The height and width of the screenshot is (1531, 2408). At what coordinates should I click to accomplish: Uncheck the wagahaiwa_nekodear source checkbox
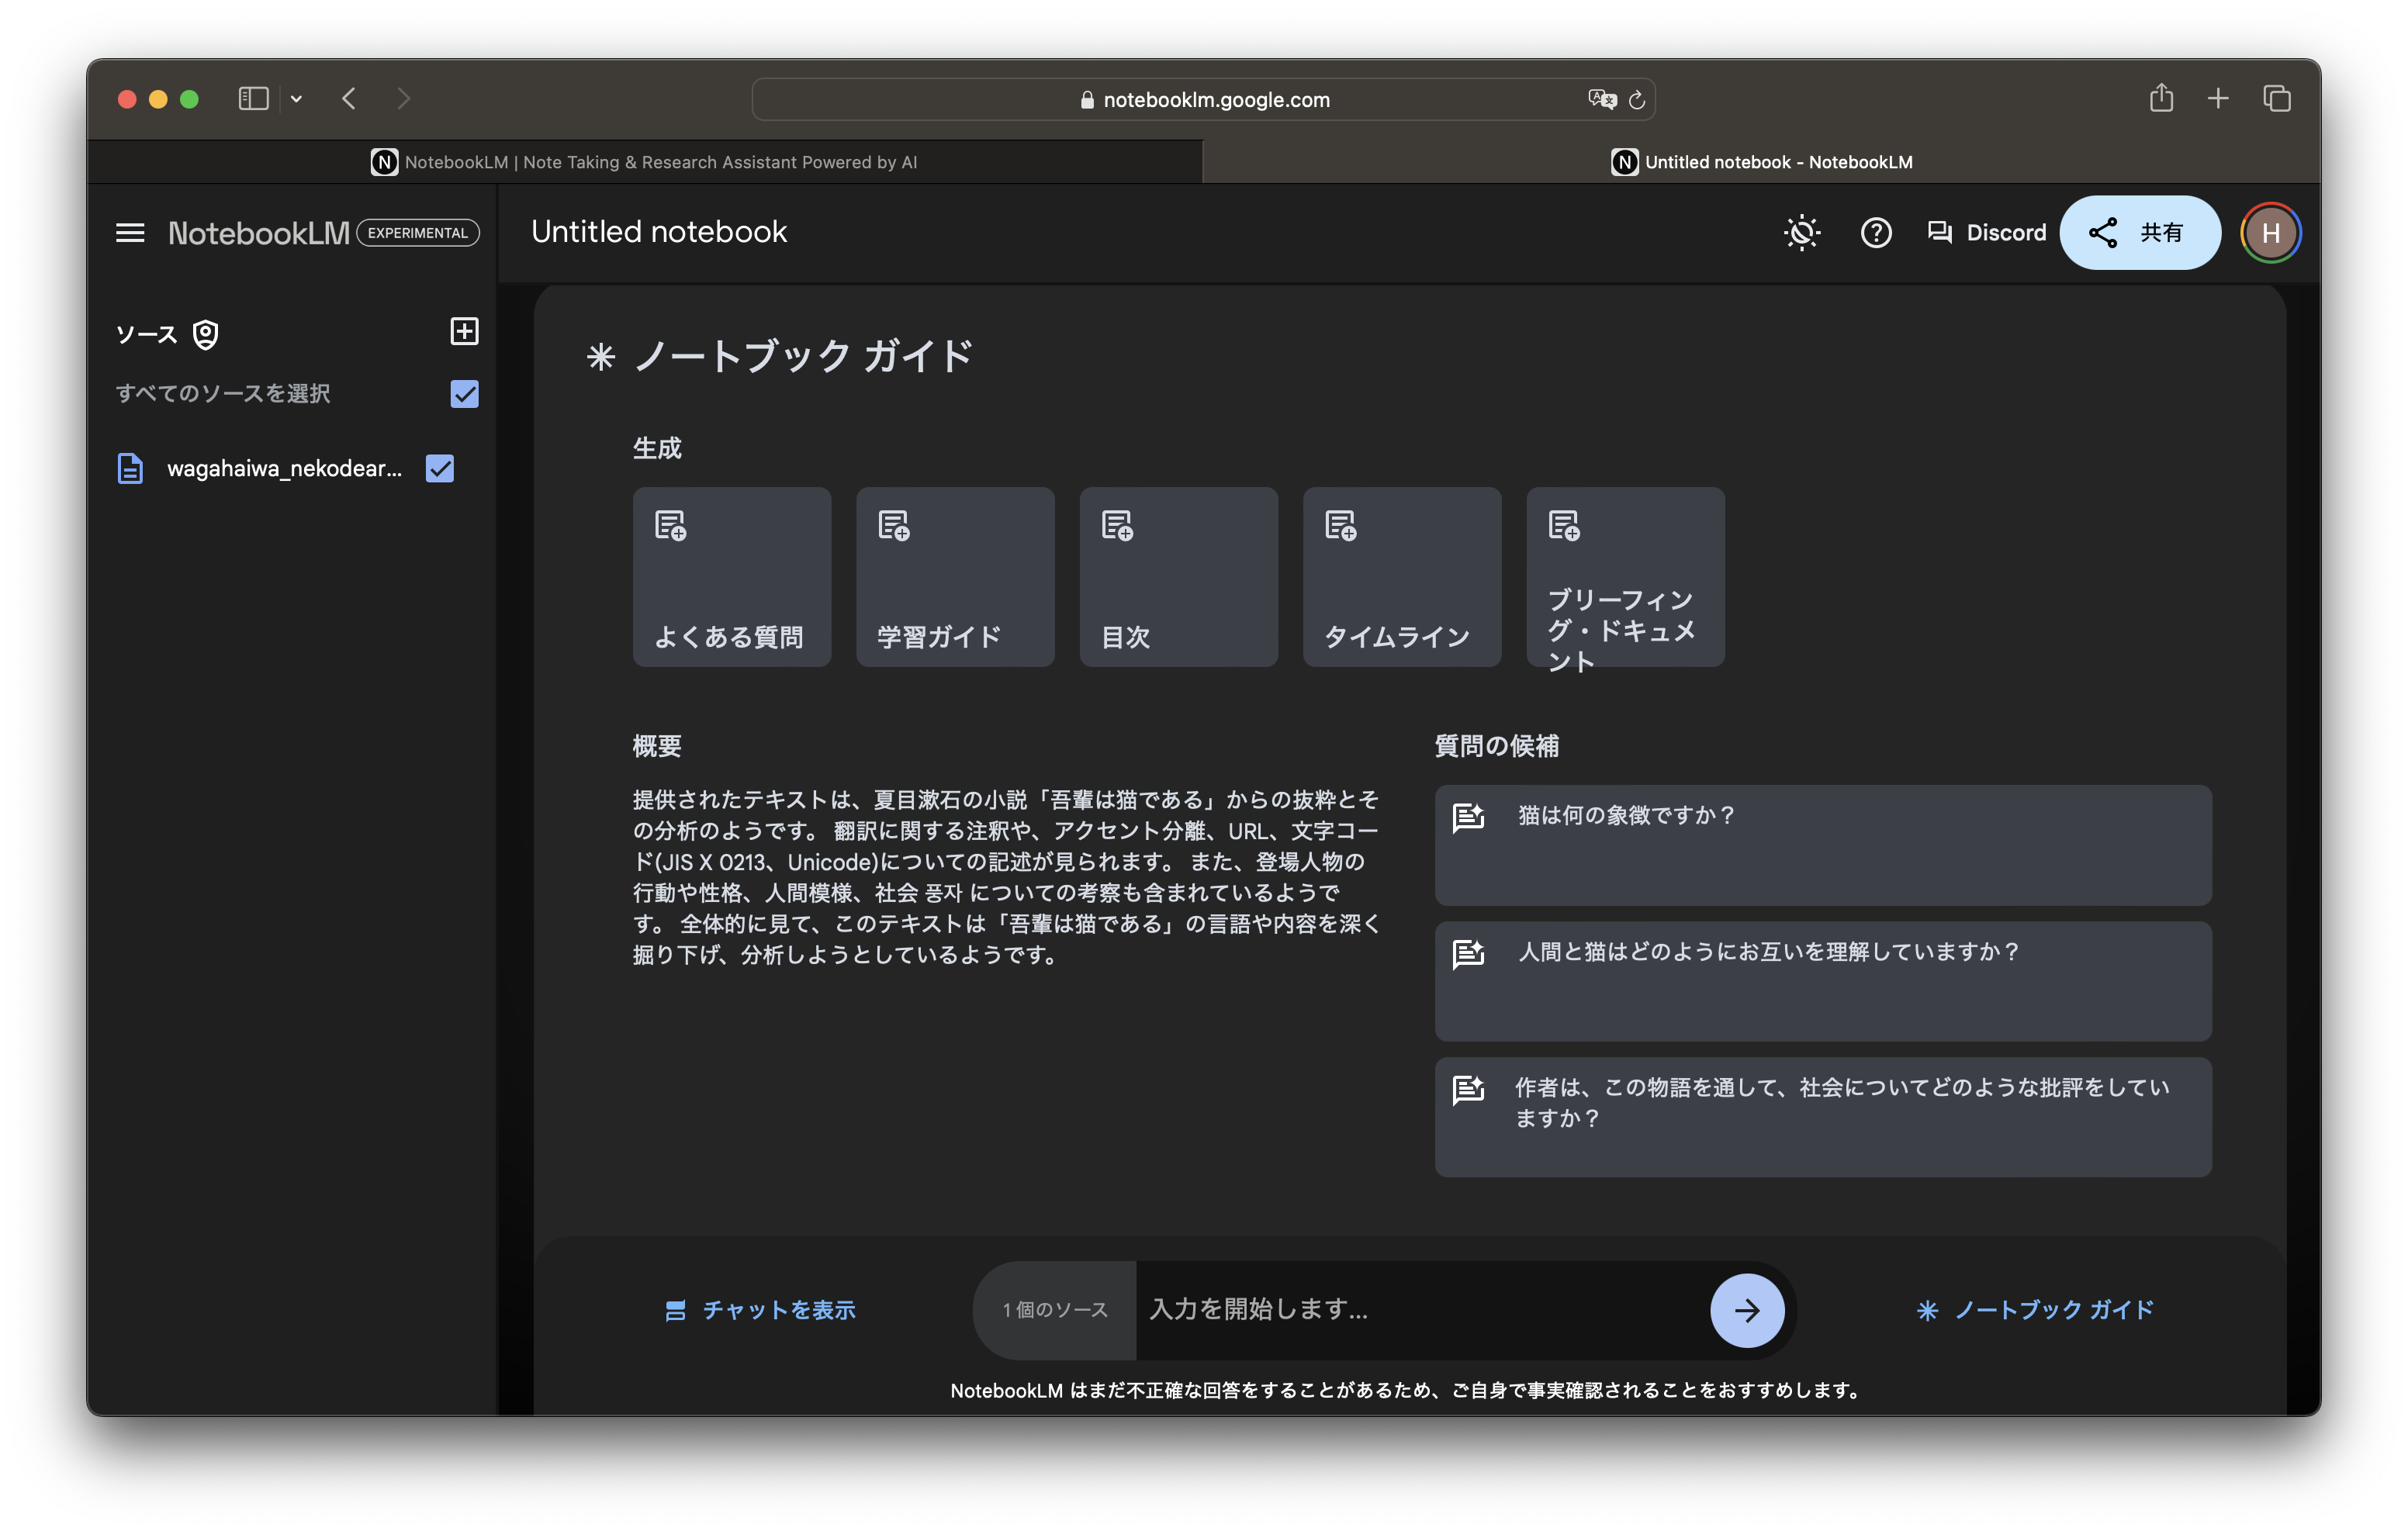pyautogui.click(x=440, y=468)
